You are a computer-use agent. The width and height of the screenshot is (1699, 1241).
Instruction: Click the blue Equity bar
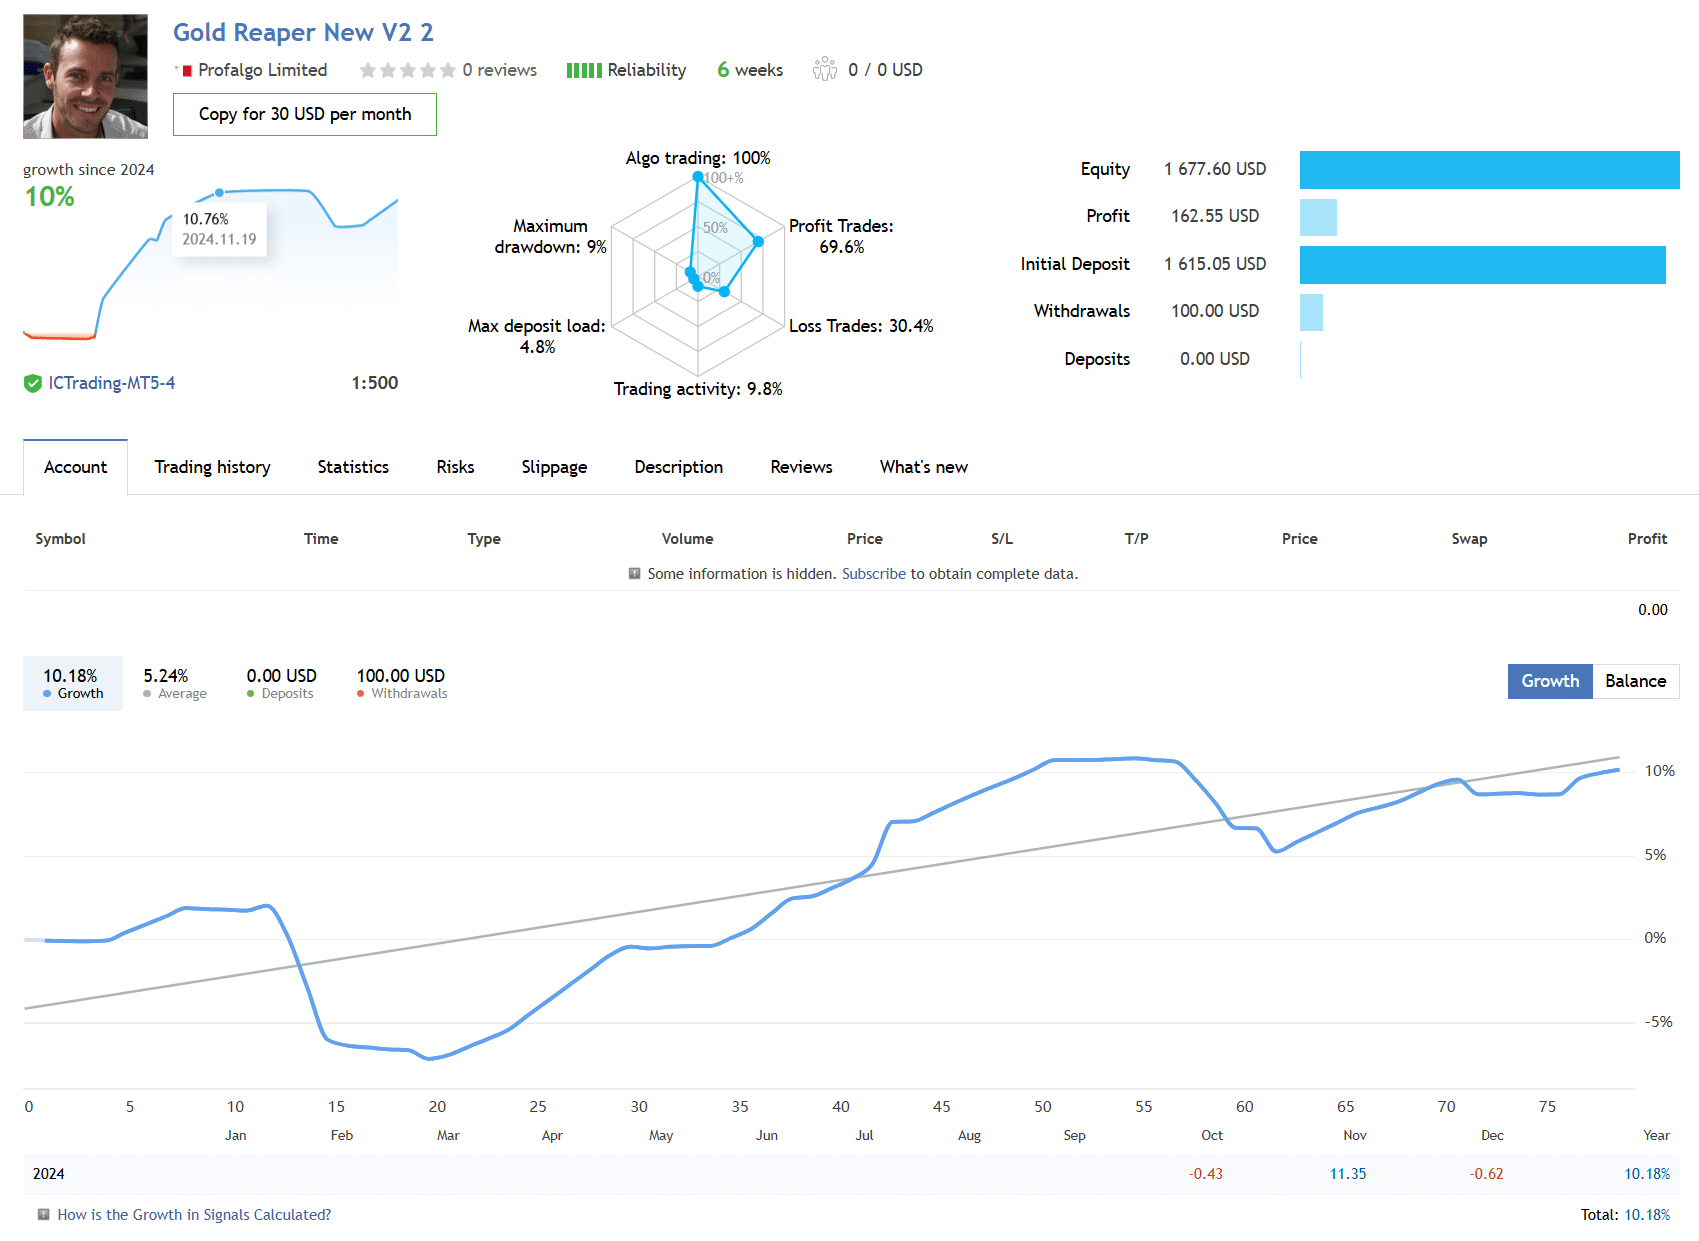point(1489,170)
